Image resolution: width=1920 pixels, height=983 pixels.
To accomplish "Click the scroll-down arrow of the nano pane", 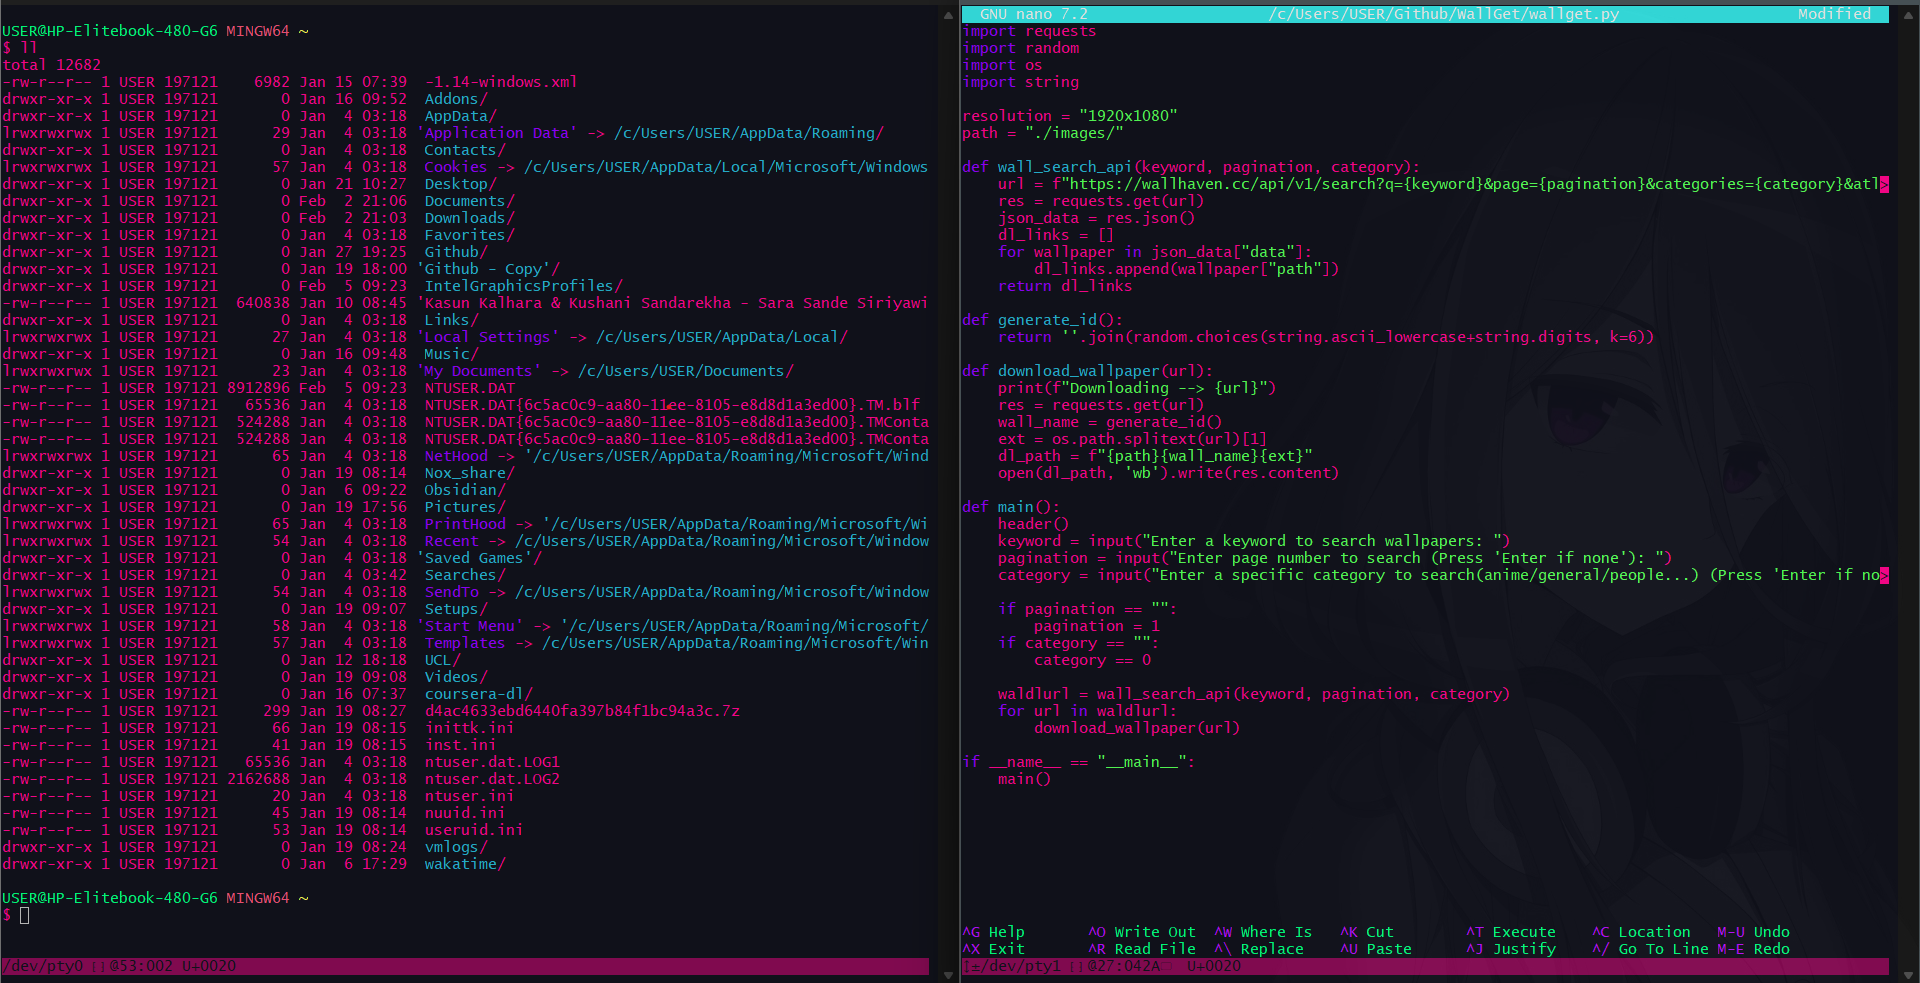I will point(1909,975).
